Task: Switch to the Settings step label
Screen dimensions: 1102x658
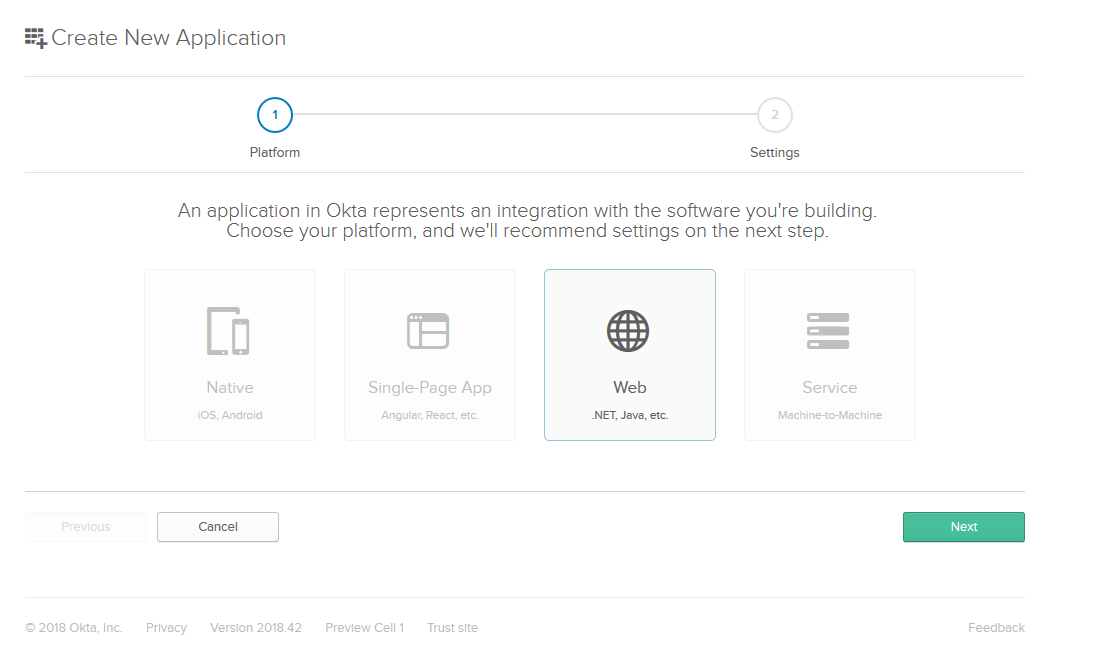Action: [x=775, y=153]
